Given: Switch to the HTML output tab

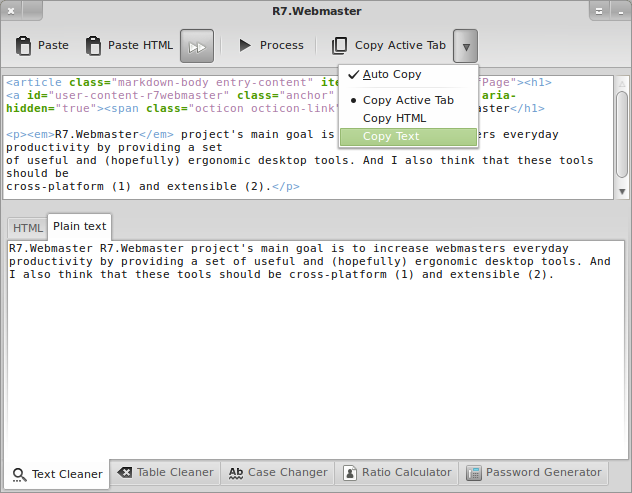Looking at the screenshot, I should [27, 228].
